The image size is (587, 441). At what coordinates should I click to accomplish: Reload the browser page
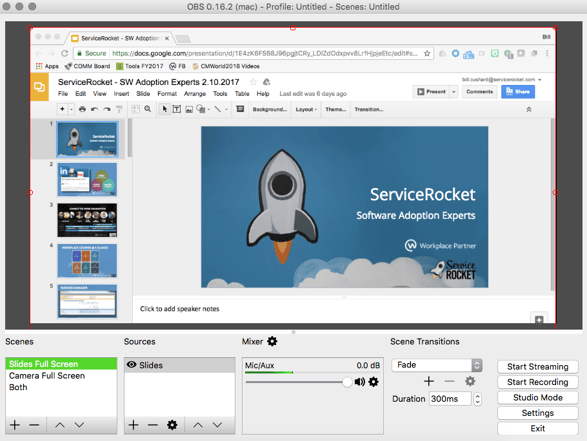pyautogui.click(x=64, y=53)
